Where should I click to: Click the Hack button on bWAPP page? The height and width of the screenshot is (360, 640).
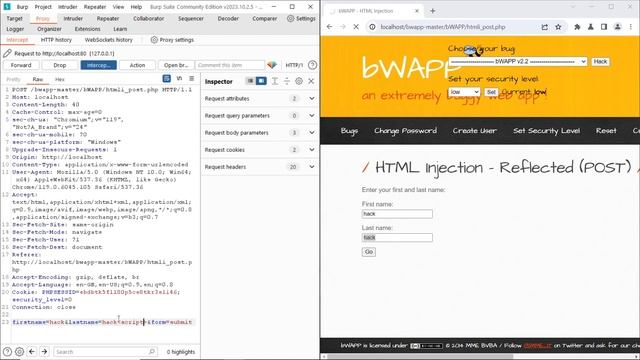(600, 62)
